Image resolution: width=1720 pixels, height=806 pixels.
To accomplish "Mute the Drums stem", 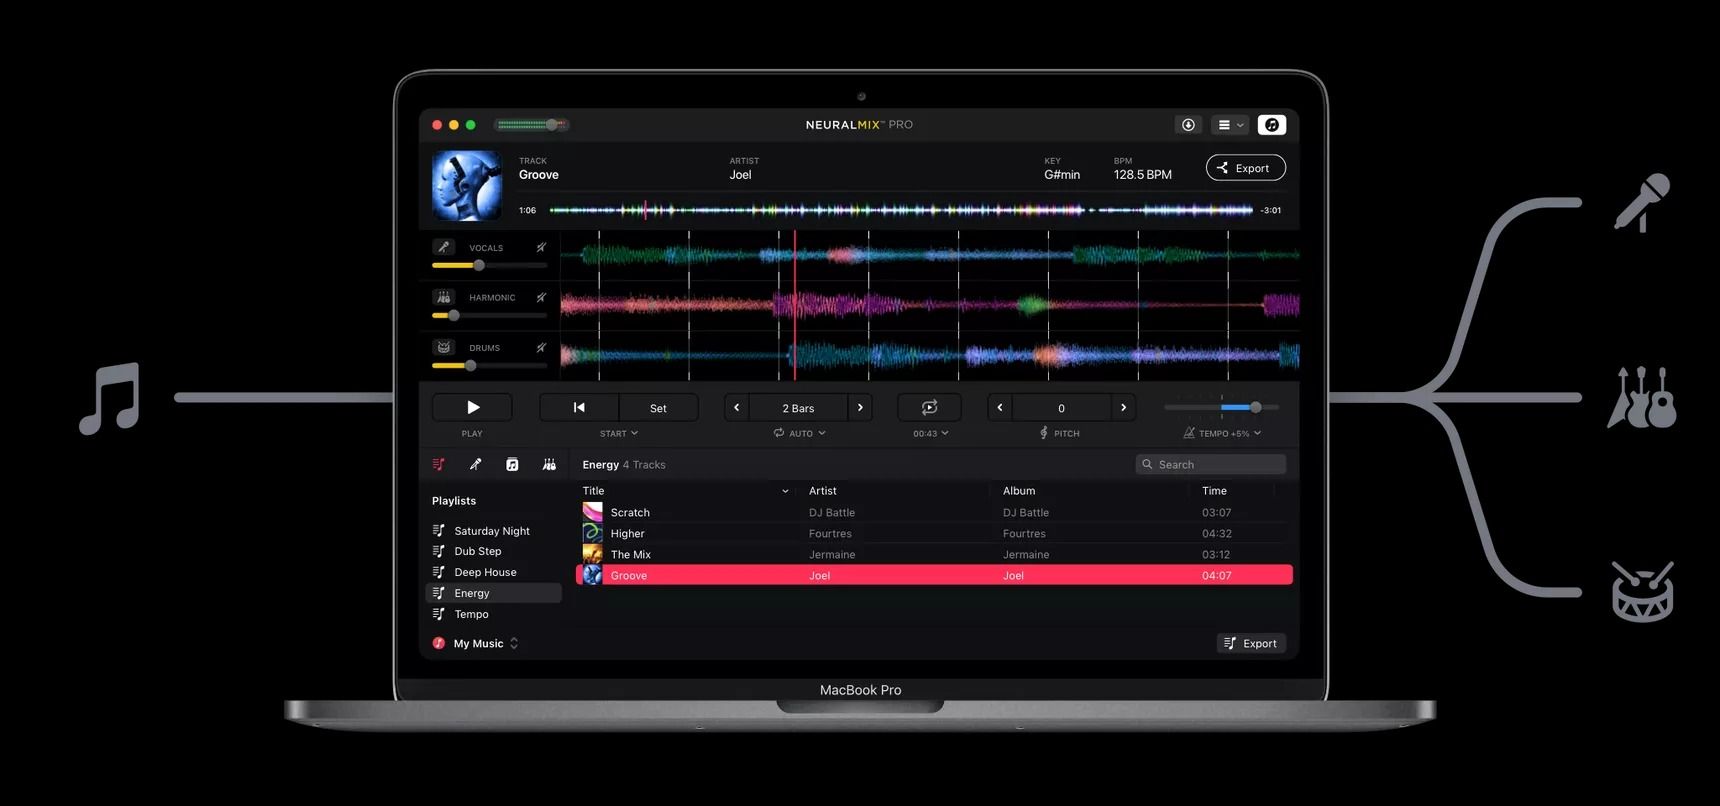I will [541, 347].
